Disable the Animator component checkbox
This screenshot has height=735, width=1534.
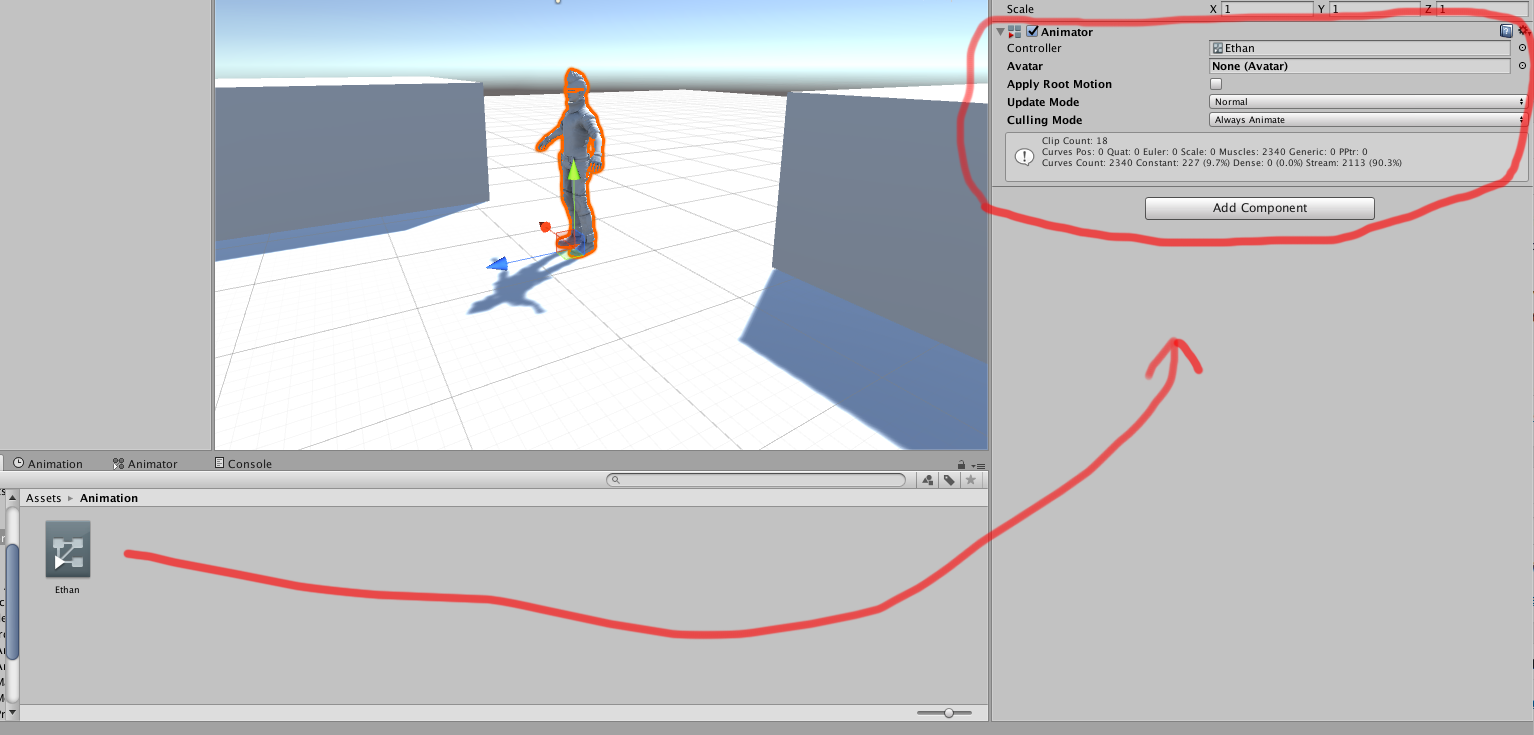pyautogui.click(x=1032, y=32)
